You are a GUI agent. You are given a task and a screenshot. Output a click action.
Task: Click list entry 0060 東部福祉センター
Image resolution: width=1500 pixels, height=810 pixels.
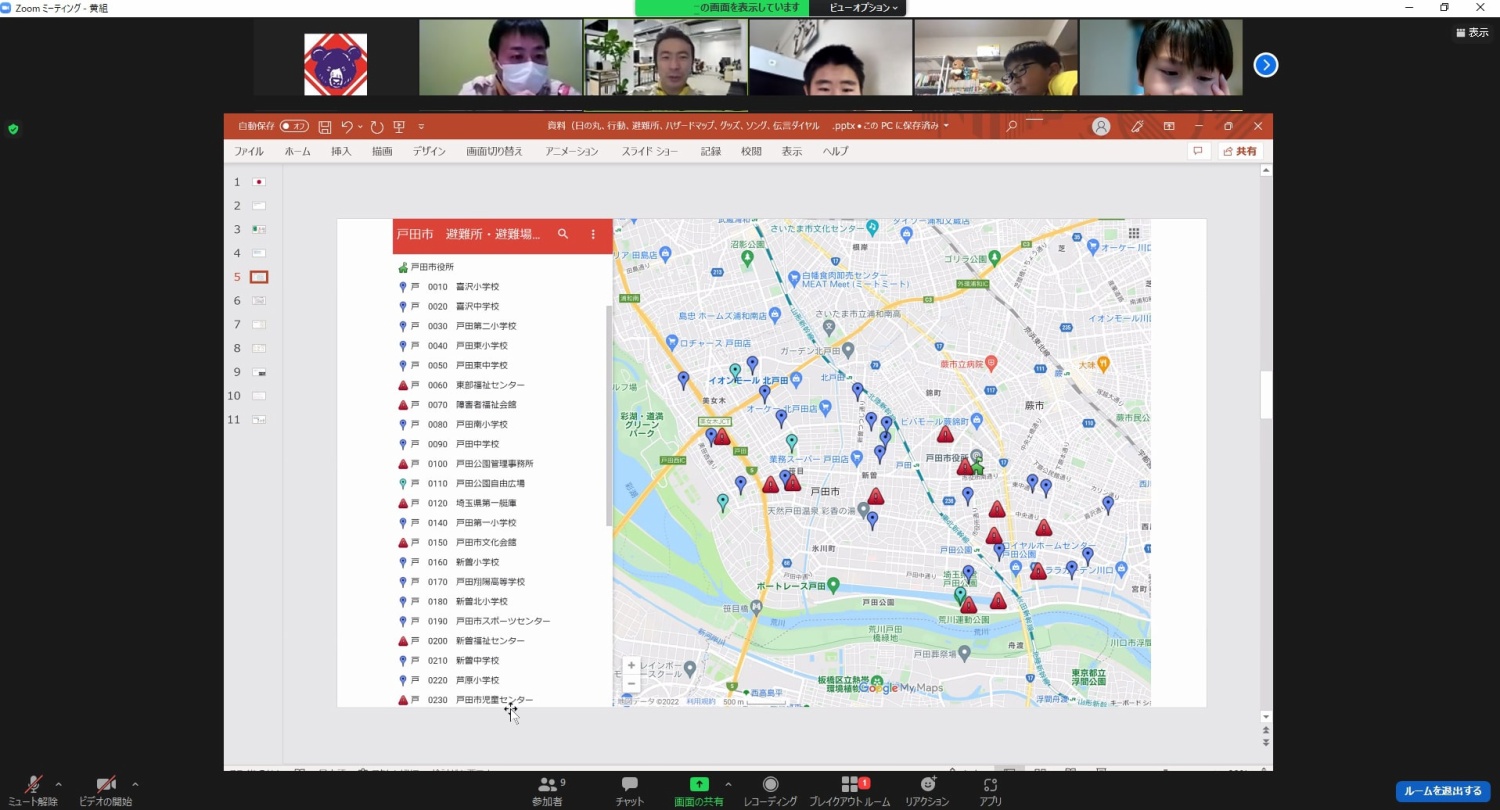tap(461, 385)
